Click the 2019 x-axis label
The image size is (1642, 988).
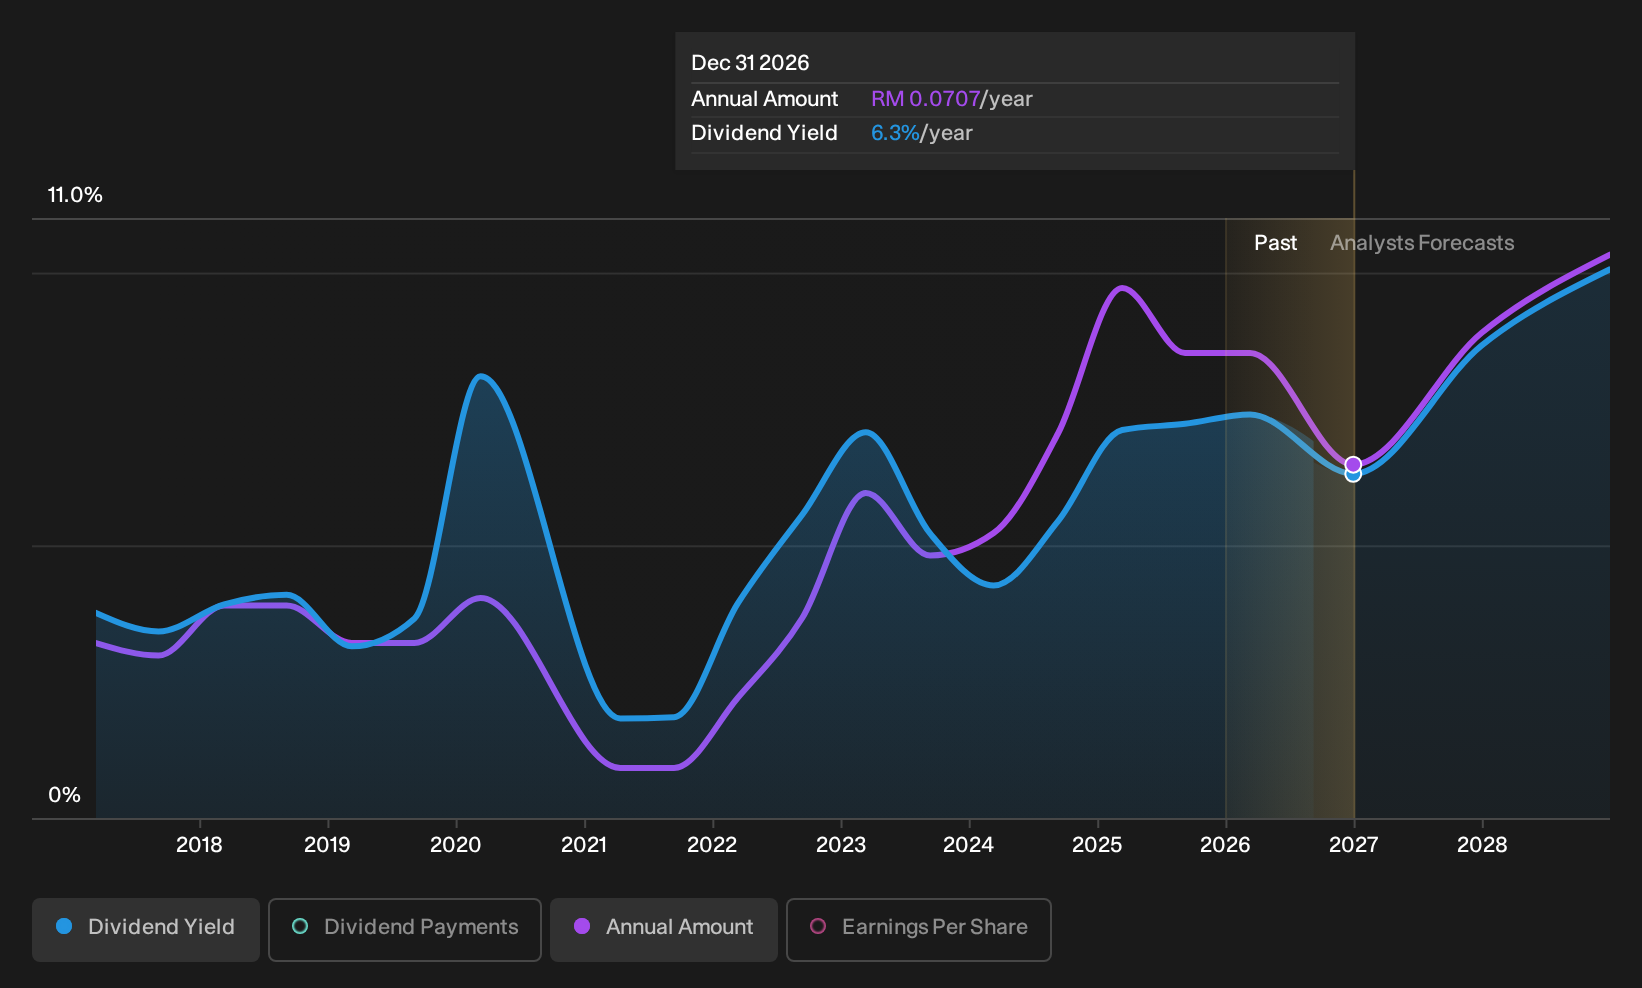coord(327,845)
